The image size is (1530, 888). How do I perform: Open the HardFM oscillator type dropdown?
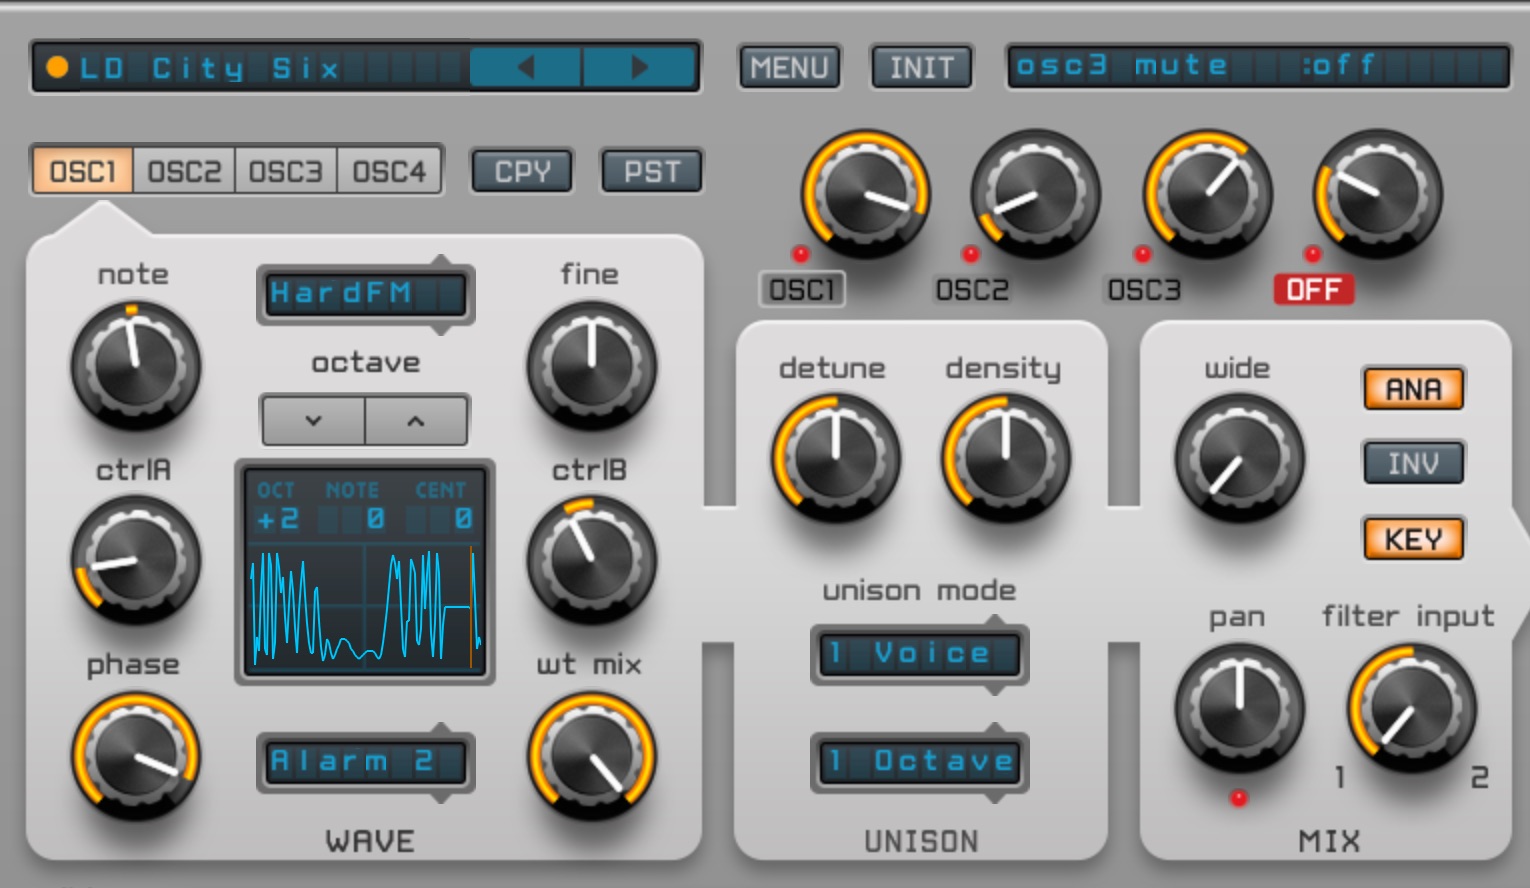[x=366, y=294]
